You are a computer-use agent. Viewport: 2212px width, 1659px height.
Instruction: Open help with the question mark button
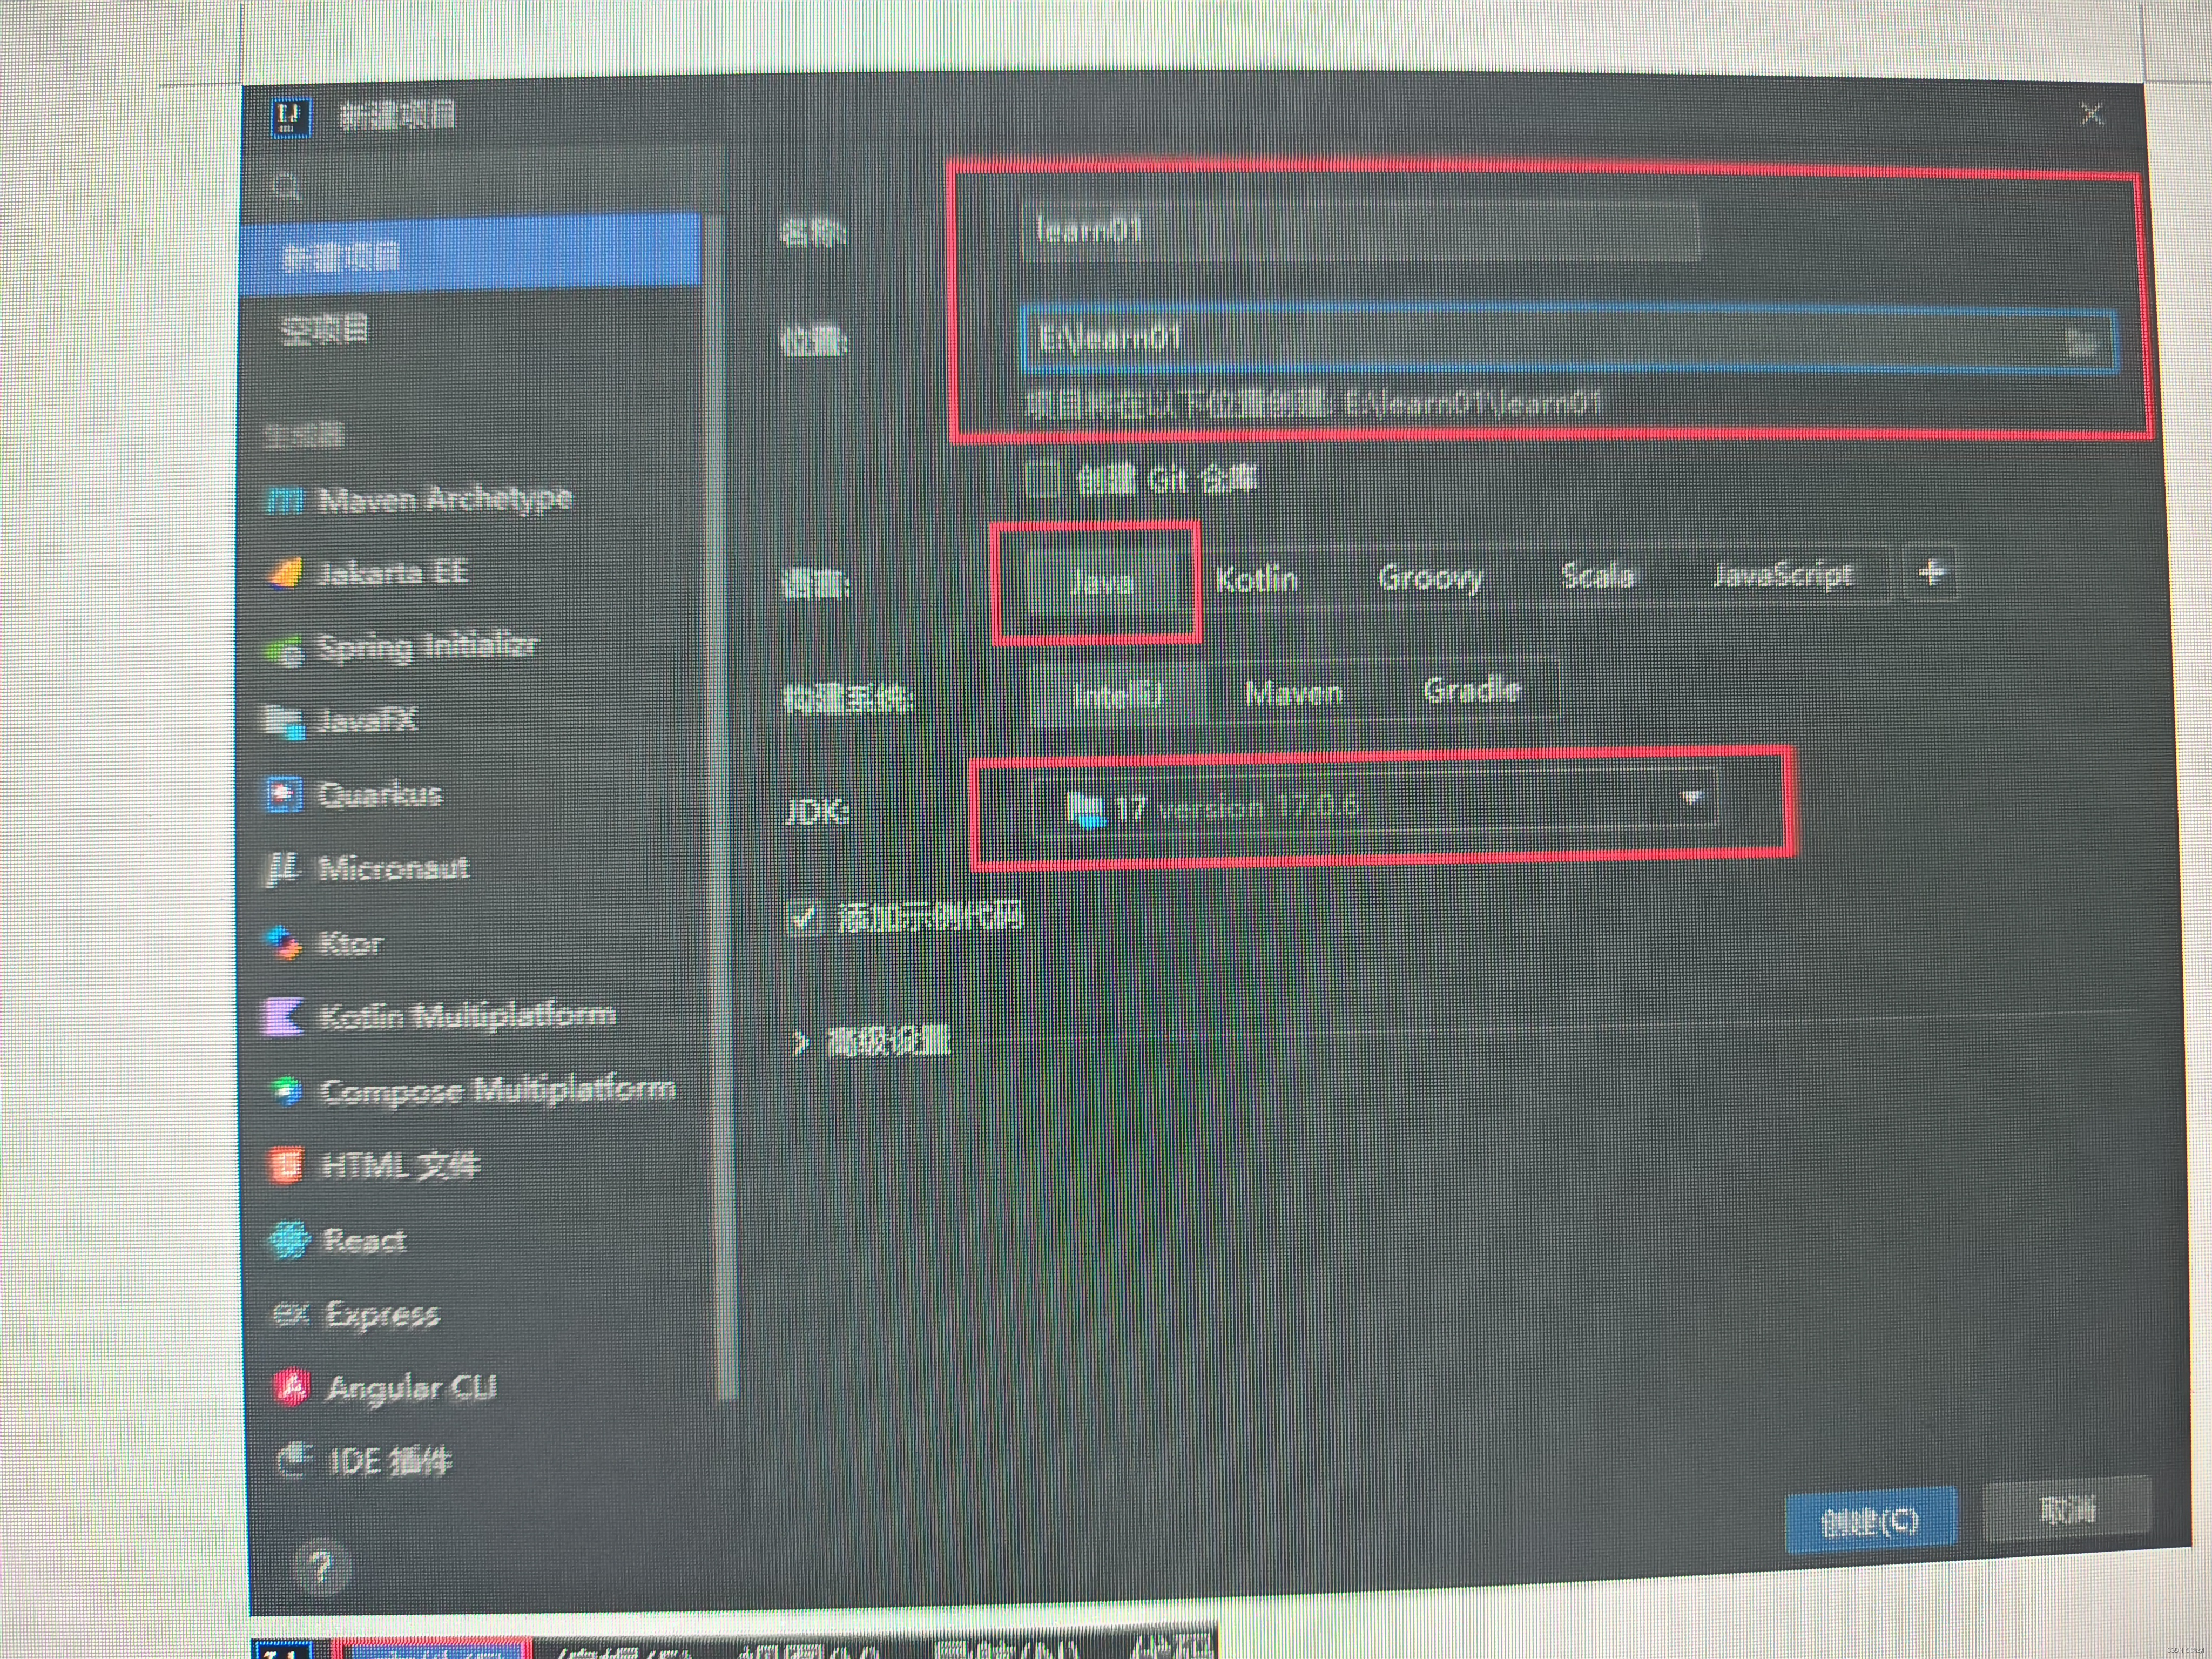click(x=321, y=1567)
